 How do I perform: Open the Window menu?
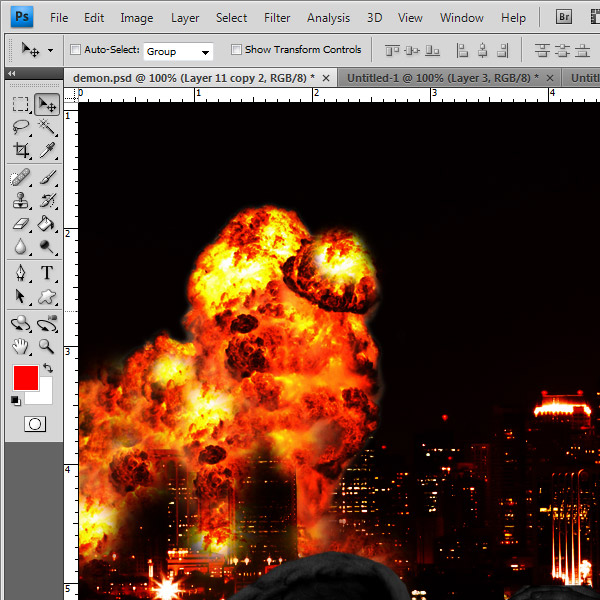(x=461, y=18)
